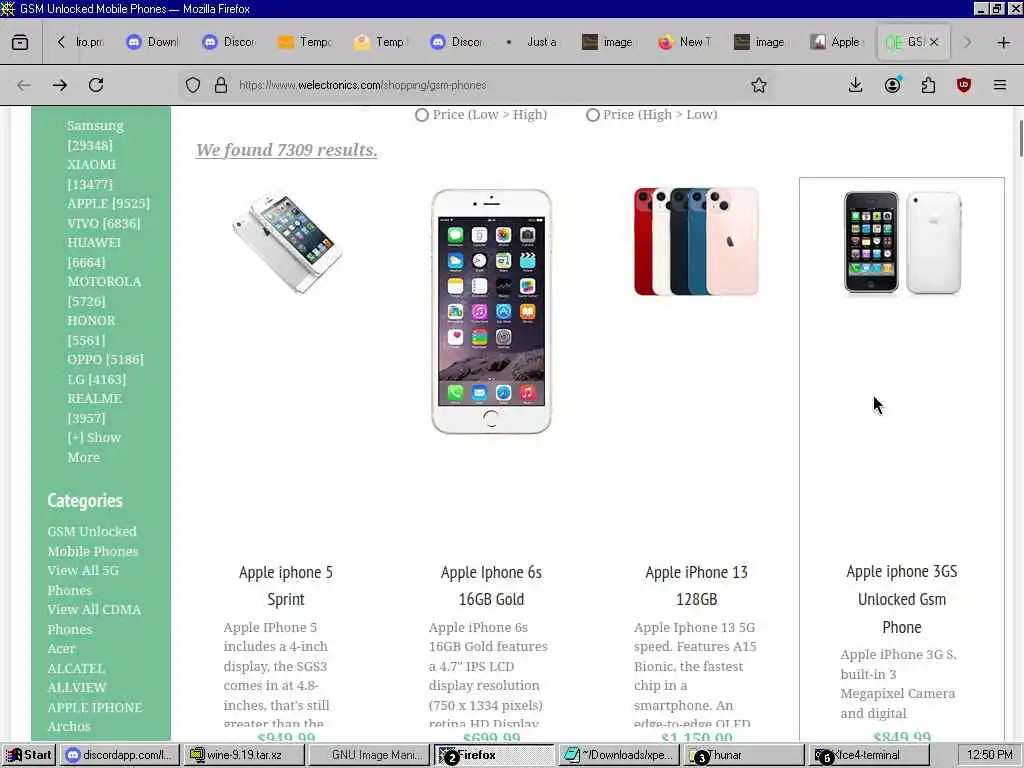Screen dimensions: 1024x768
Task: Open the Downloads panel
Action: [x=856, y=85]
